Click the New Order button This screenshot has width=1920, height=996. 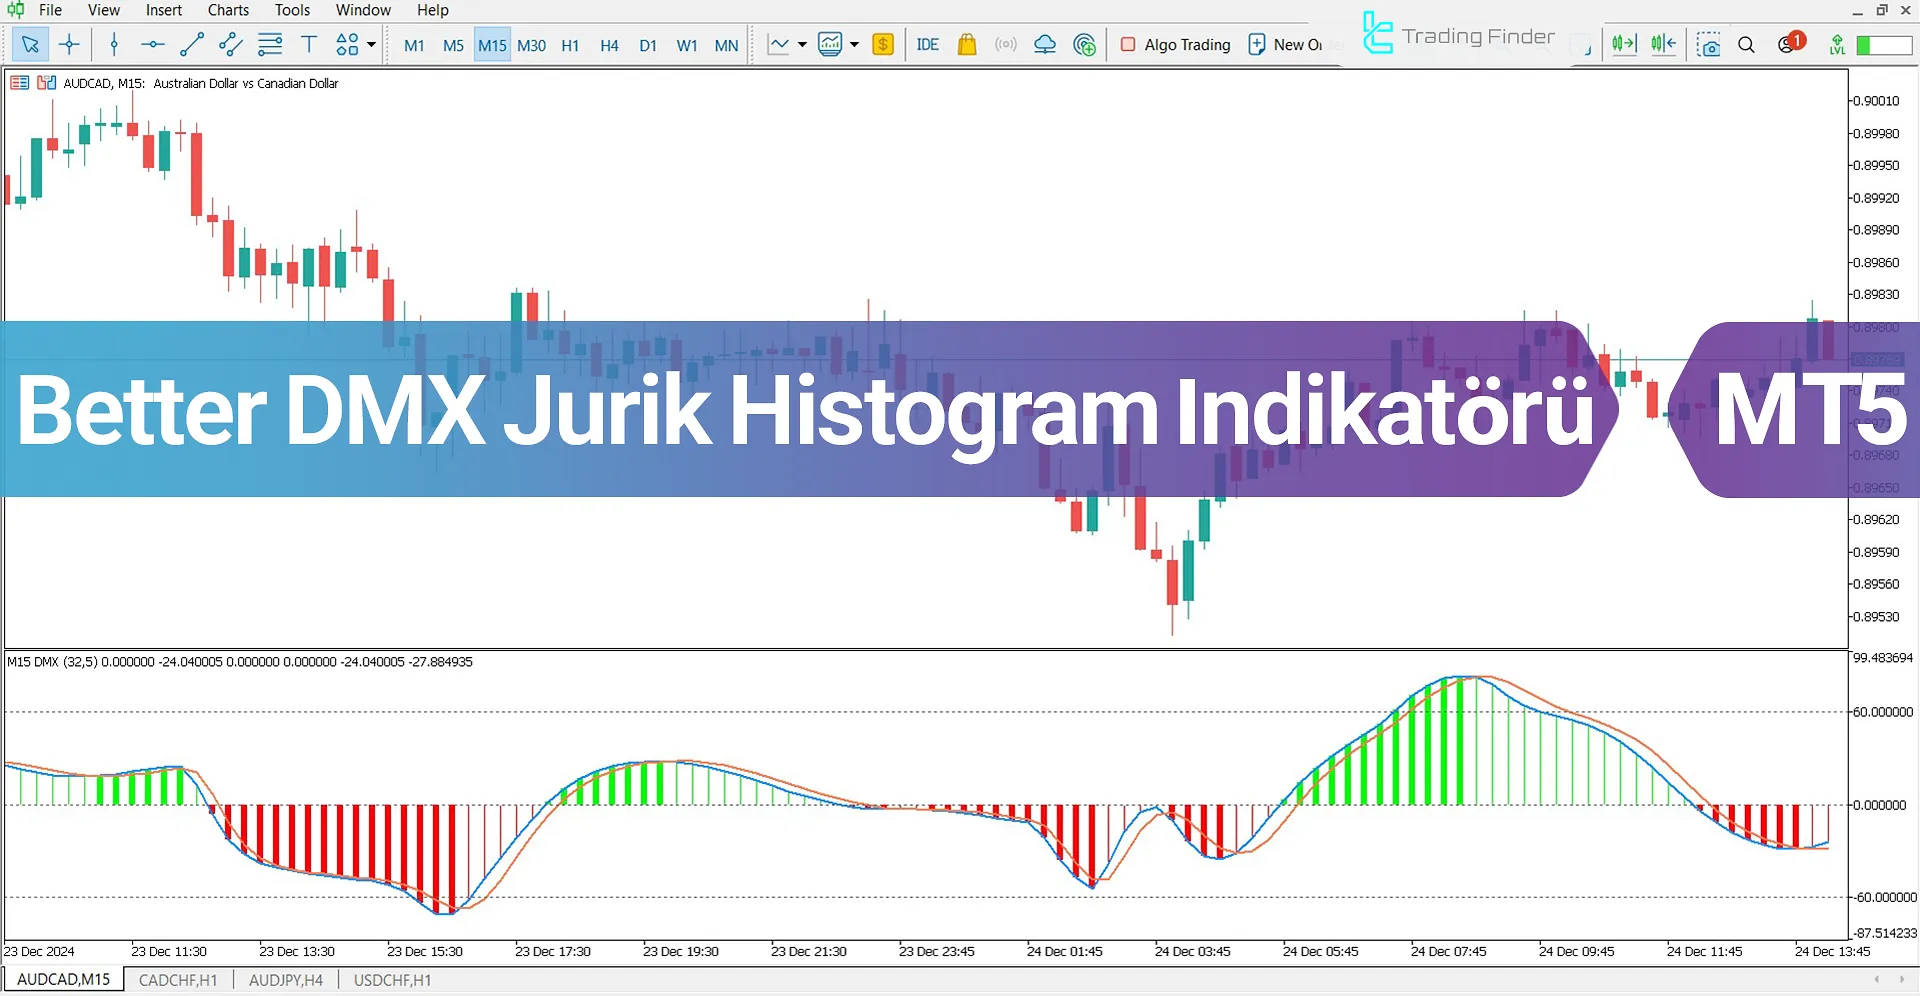point(1292,44)
